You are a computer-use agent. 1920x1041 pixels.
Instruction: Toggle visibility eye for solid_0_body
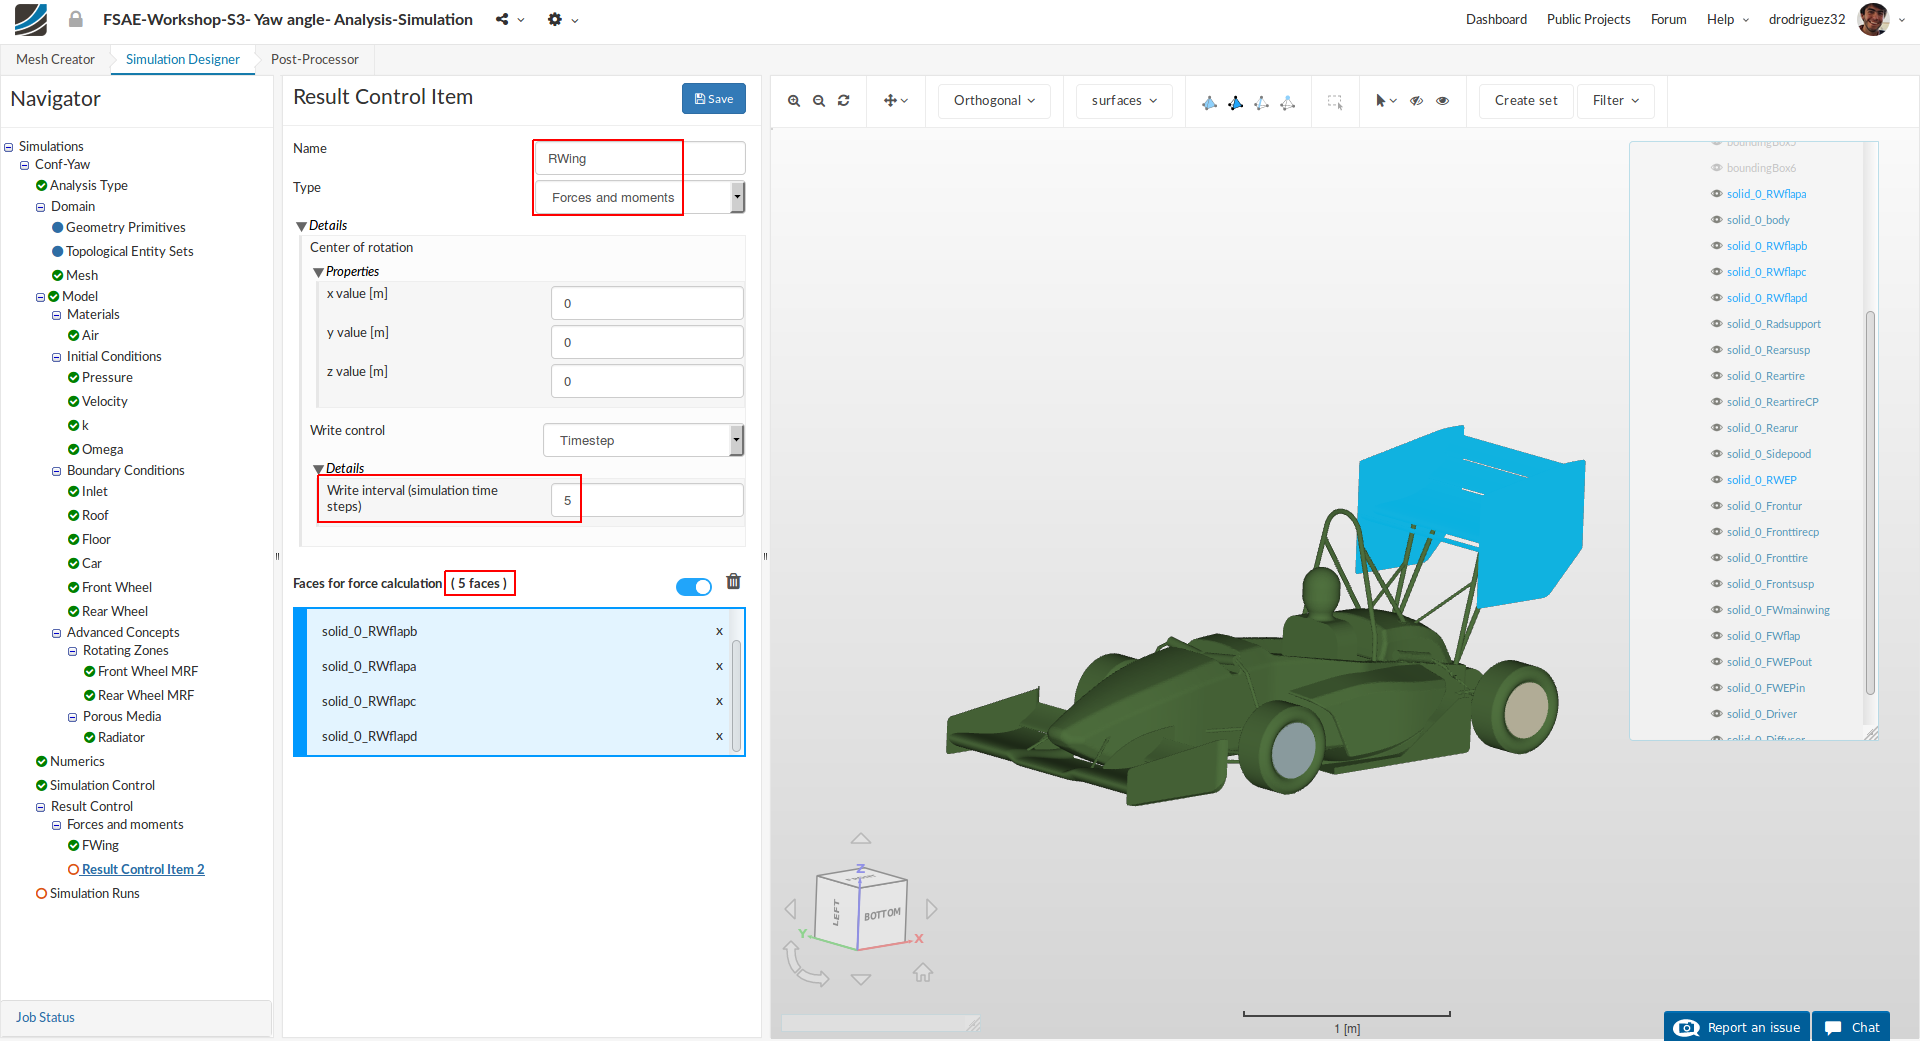[x=1717, y=220]
